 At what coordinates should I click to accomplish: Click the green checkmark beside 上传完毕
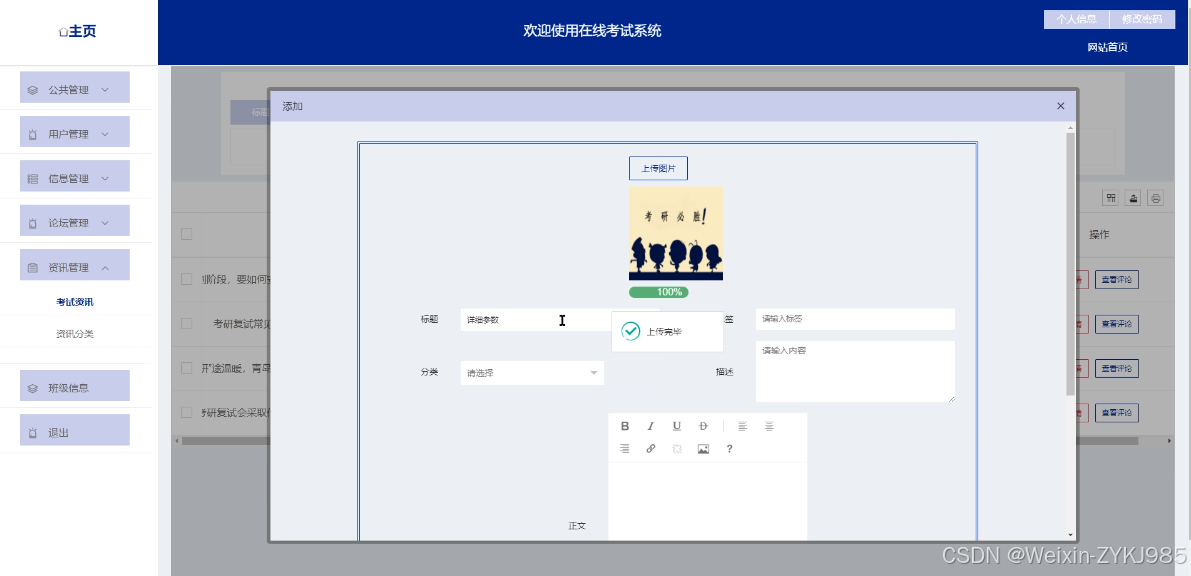(x=630, y=331)
